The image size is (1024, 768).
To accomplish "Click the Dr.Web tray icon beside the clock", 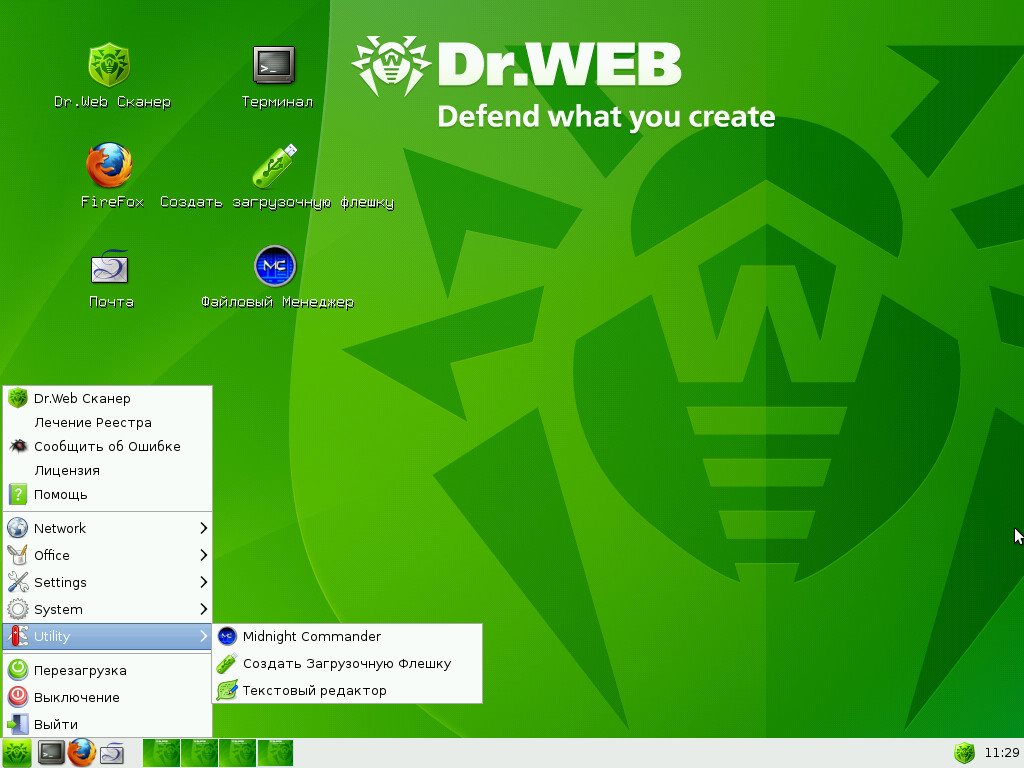I will coord(964,753).
